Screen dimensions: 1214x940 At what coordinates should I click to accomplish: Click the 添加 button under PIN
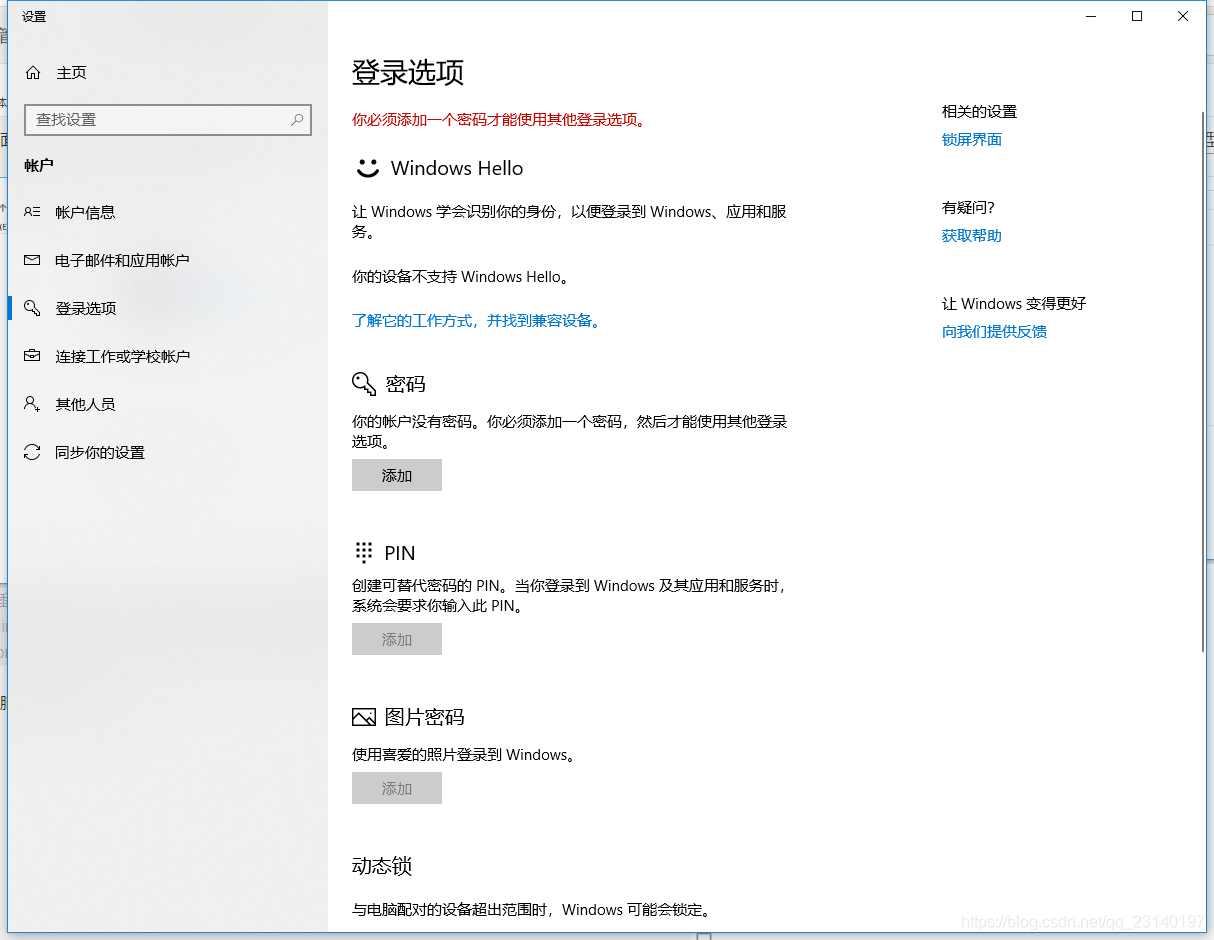397,639
